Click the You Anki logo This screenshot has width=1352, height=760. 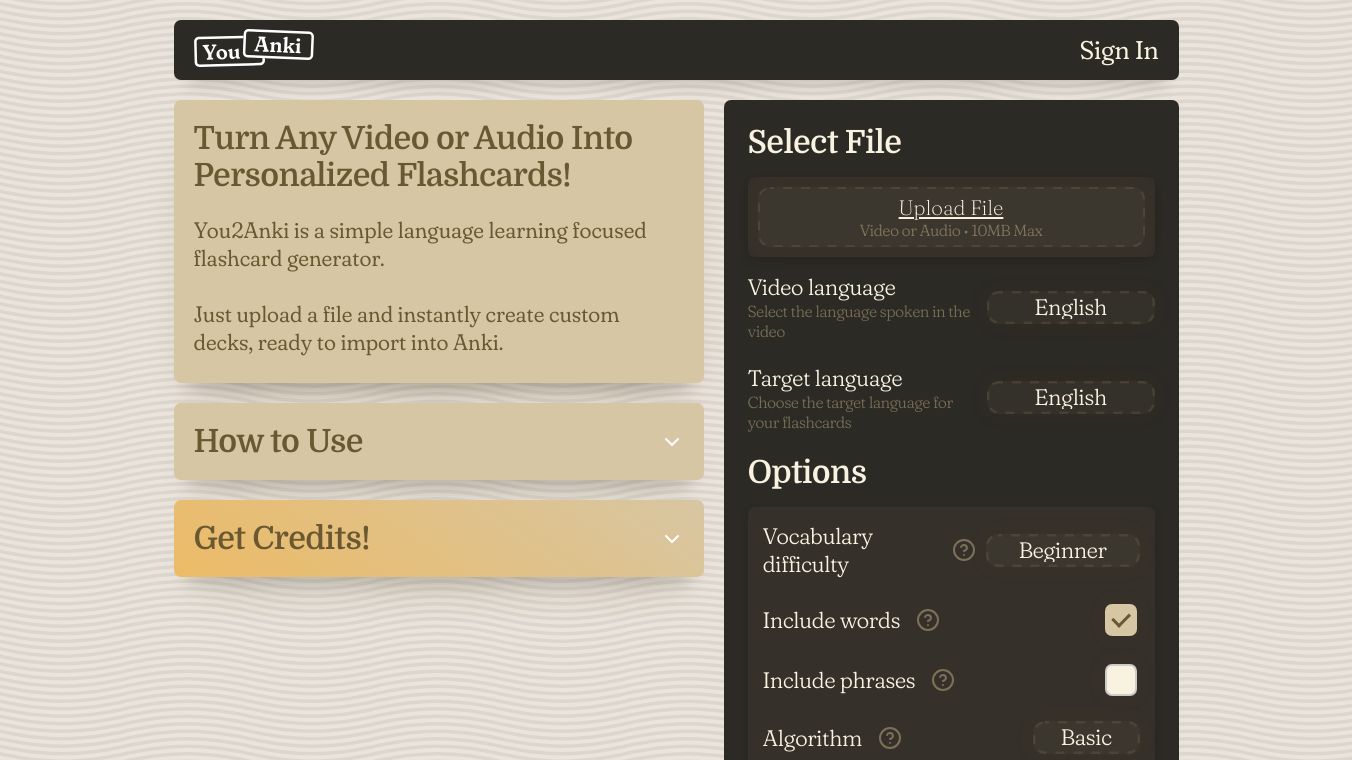point(254,48)
